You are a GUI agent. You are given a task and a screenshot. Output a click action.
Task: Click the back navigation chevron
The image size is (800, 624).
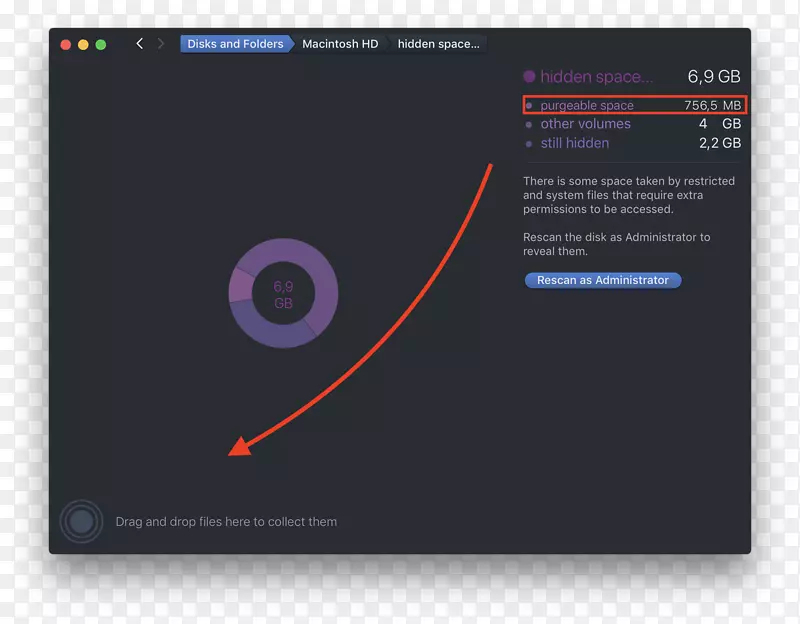(139, 43)
